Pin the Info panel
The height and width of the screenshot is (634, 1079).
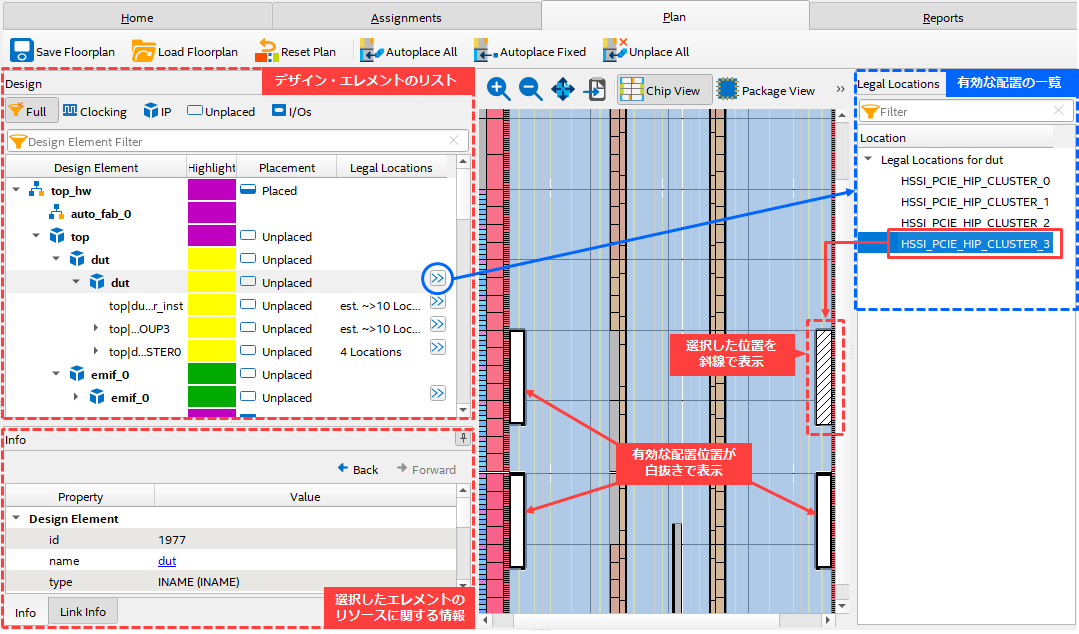463,438
